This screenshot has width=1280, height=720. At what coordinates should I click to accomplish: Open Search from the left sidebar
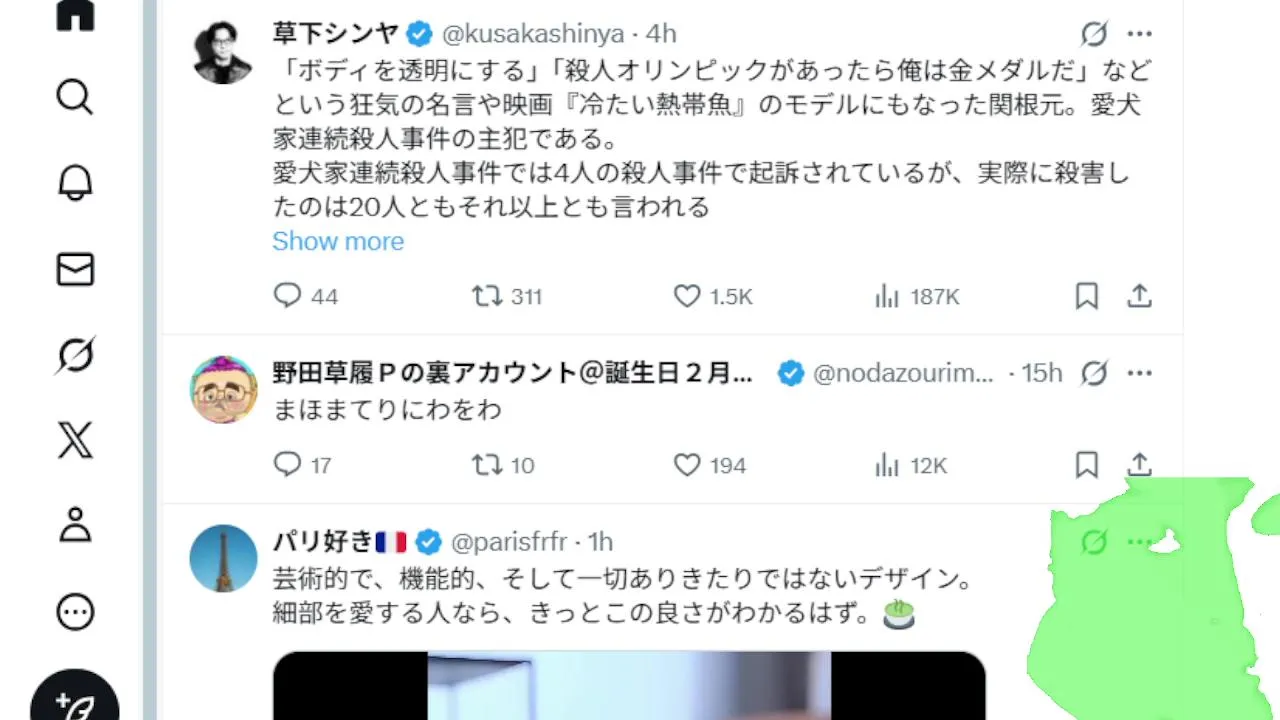click(x=75, y=98)
